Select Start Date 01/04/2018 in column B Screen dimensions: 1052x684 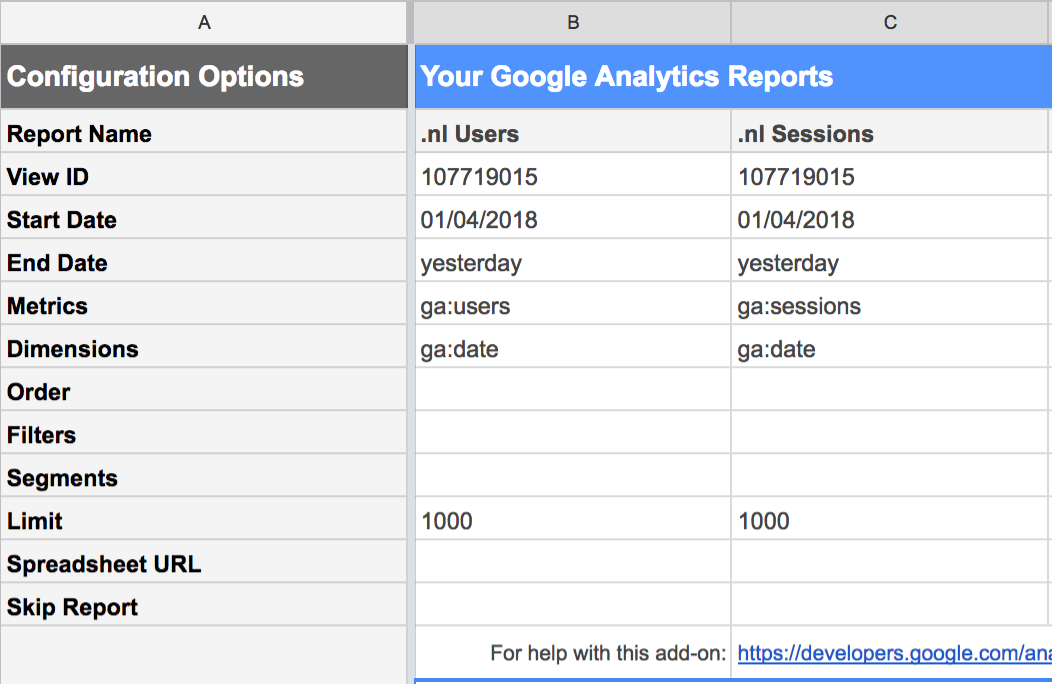pyautogui.click(x=572, y=218)
